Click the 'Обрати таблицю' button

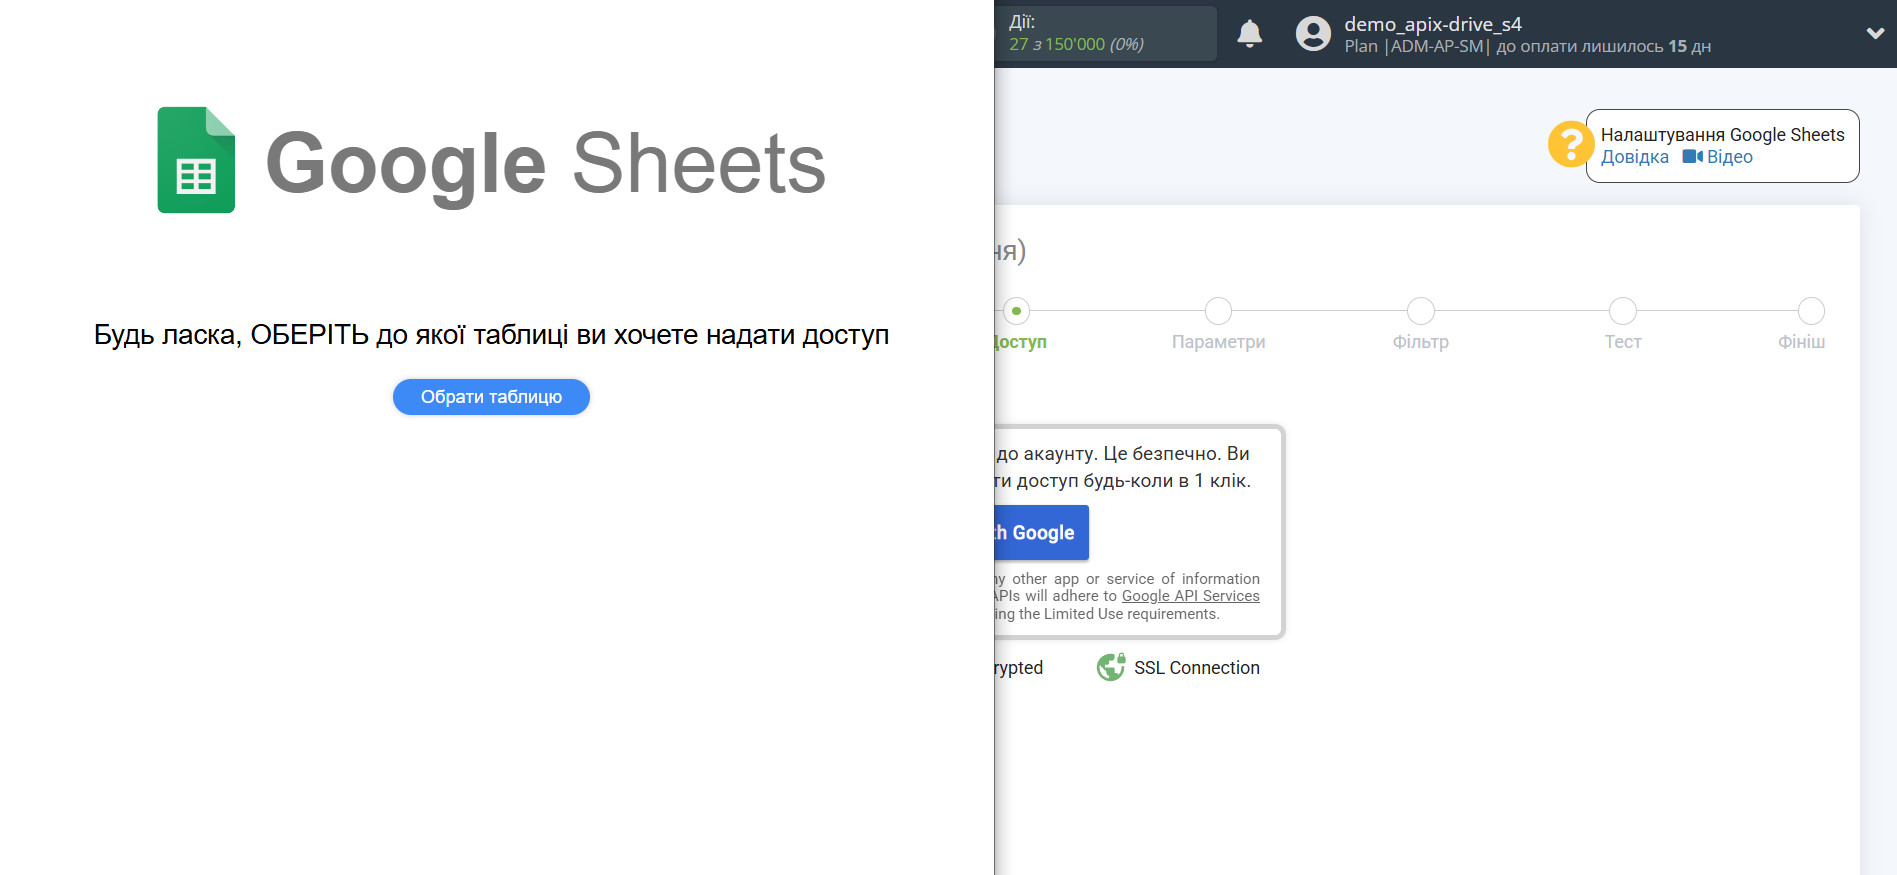[491, 397]
